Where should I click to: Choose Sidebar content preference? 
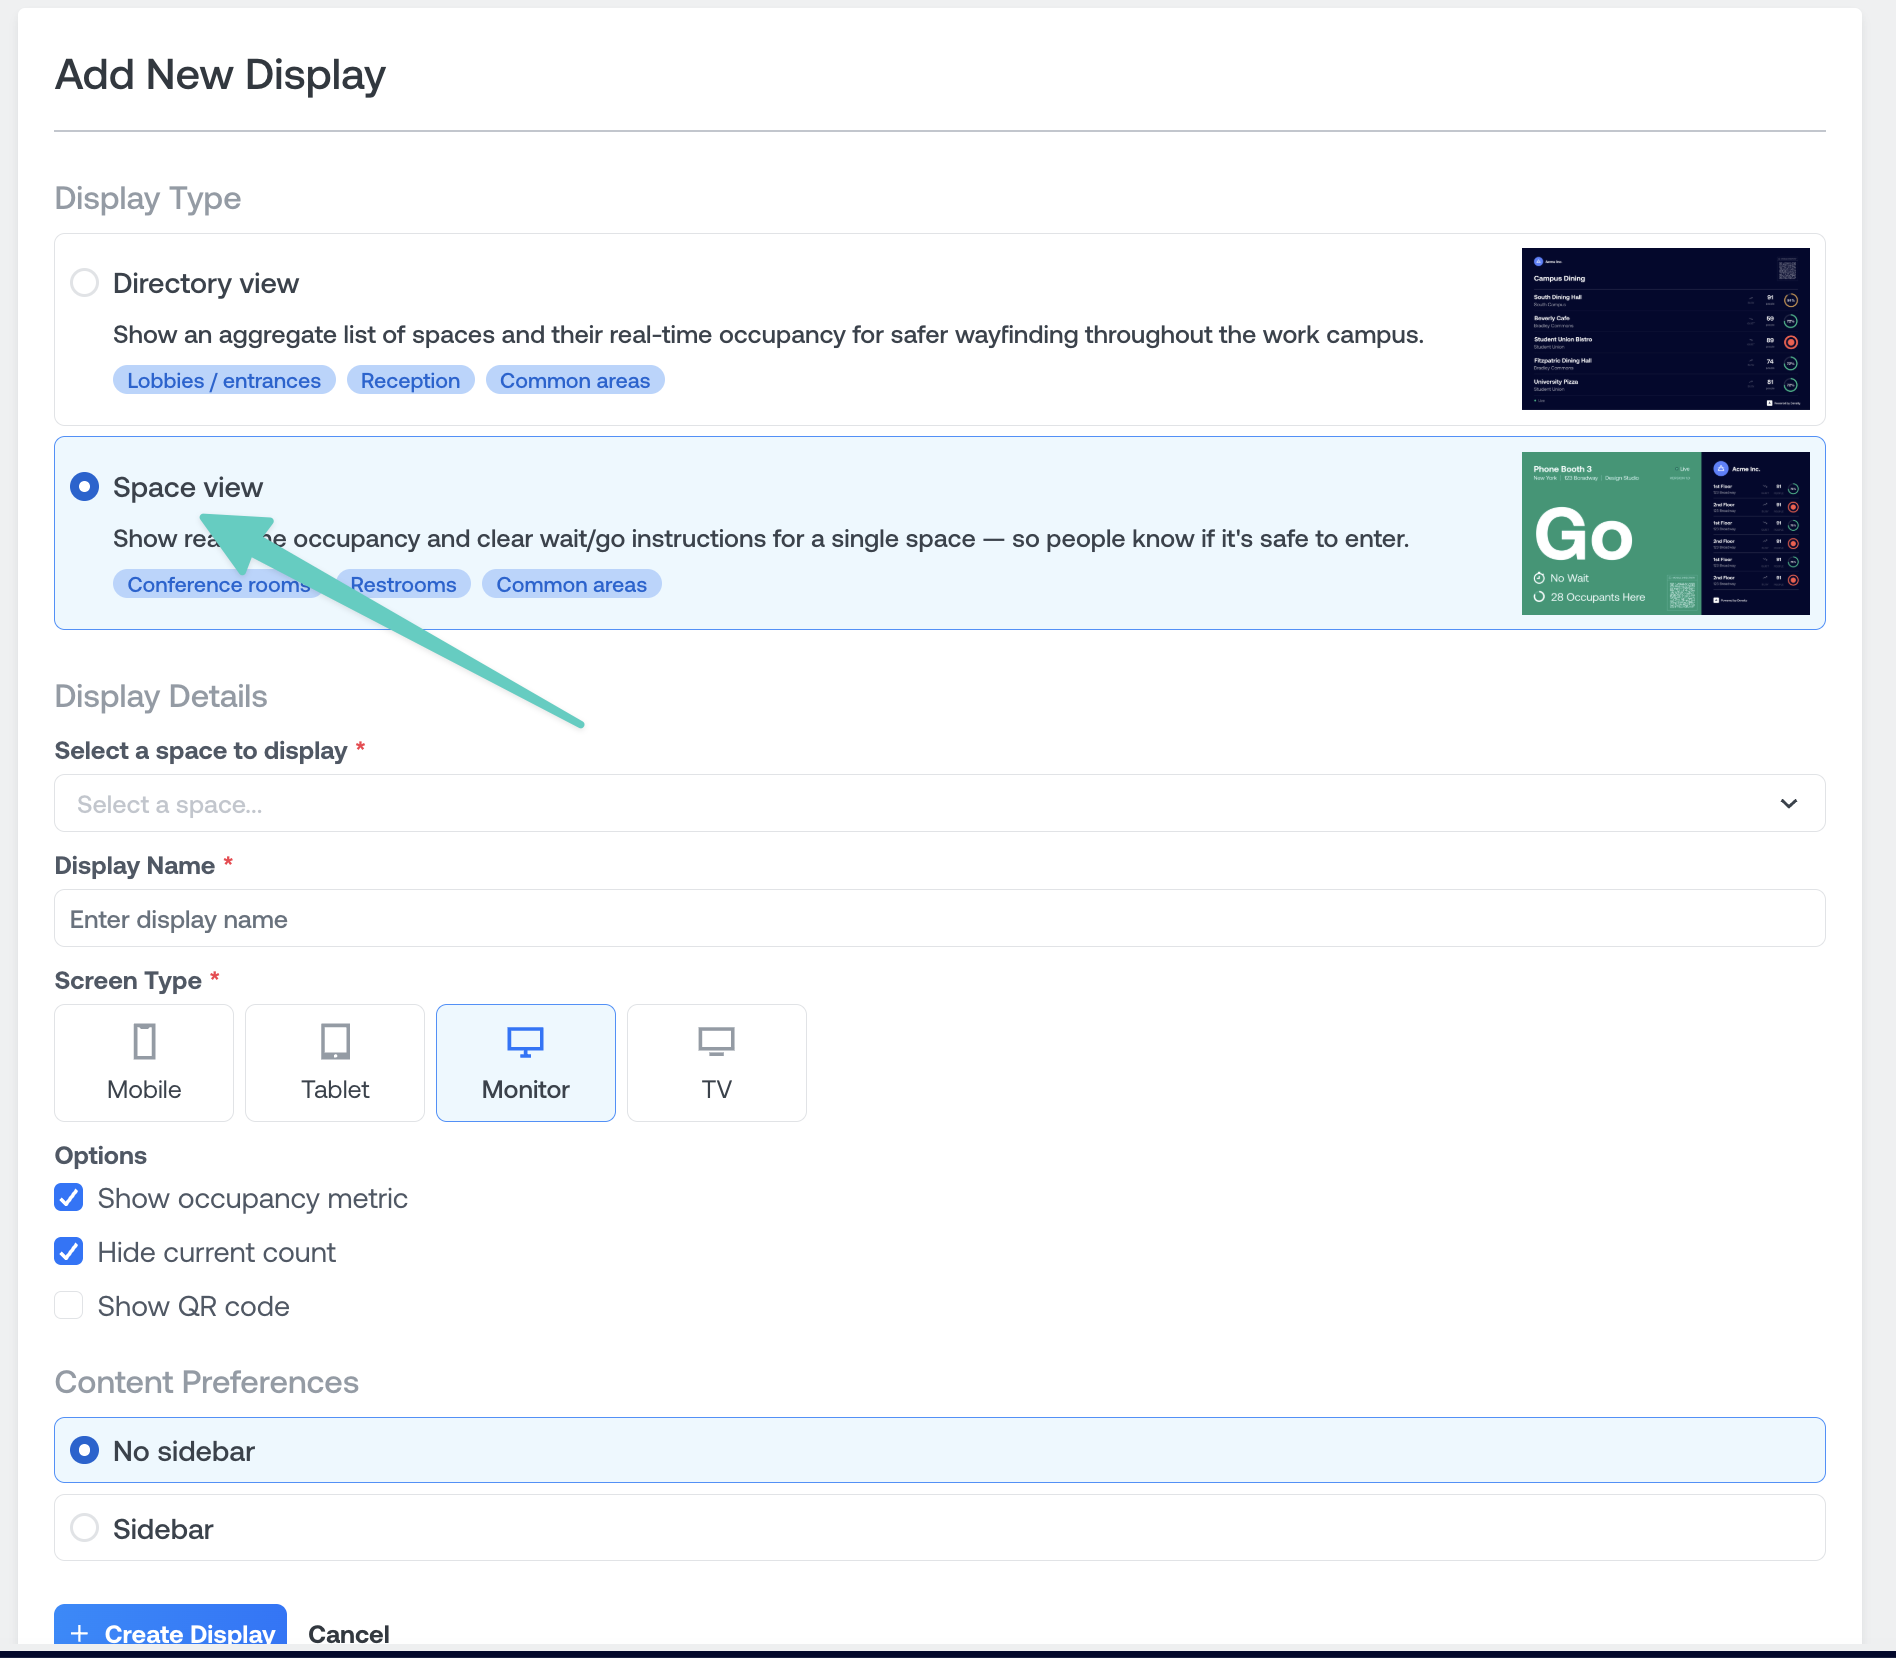(x=85, y=1528)
